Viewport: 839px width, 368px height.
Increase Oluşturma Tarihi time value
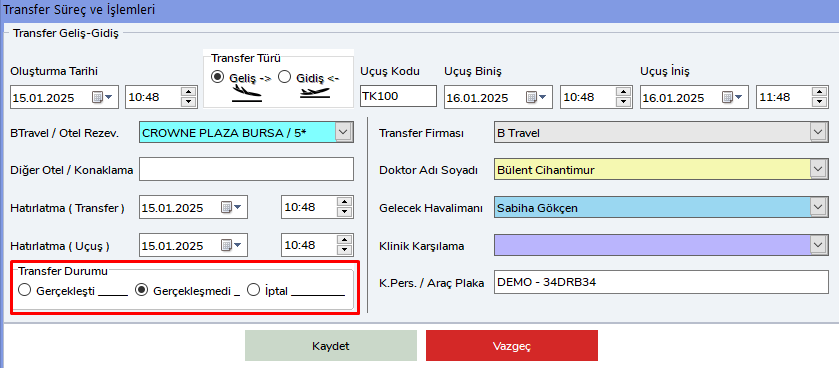tap(188, 92)
